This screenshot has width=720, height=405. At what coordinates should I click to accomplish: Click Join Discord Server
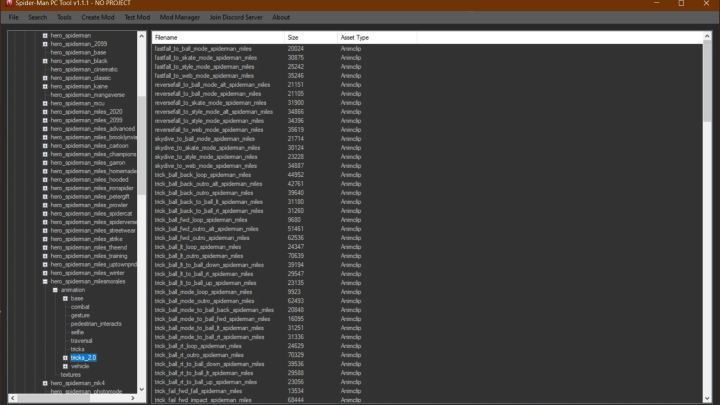click(236, 17)
